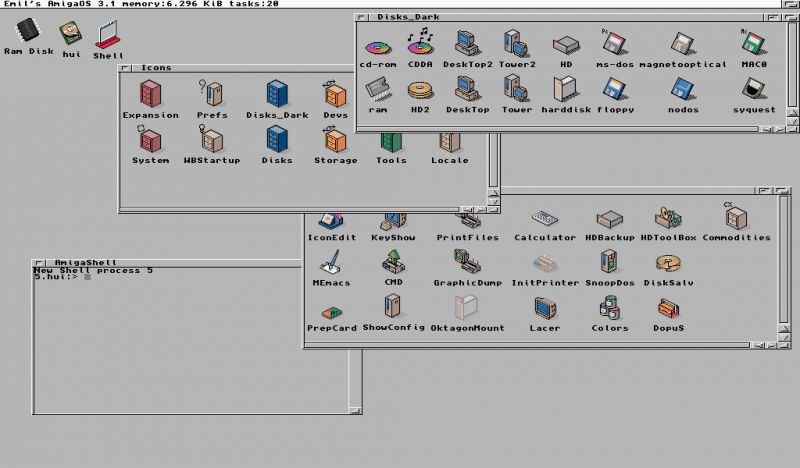
Task: Launch DopuS file manager
Action: [668, 309]
